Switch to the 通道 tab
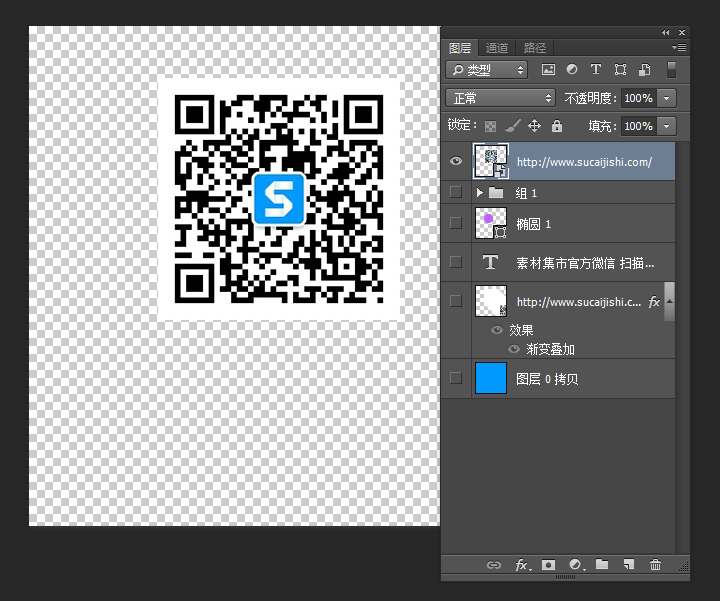Screen dimensions: 720x601 point(497,48)
